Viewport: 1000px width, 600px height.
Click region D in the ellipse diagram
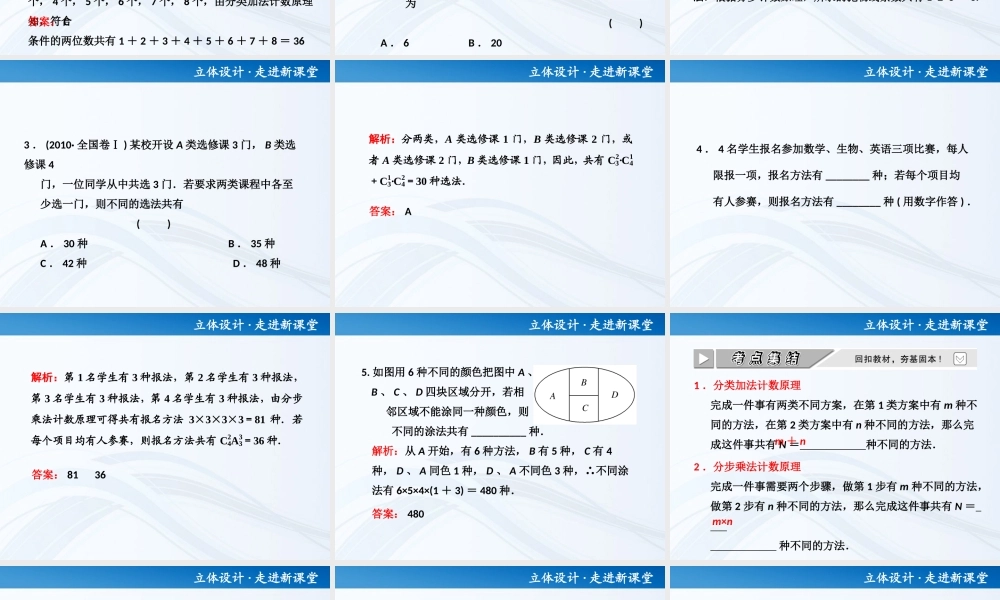pyautogui.click(x=615, y=395)
